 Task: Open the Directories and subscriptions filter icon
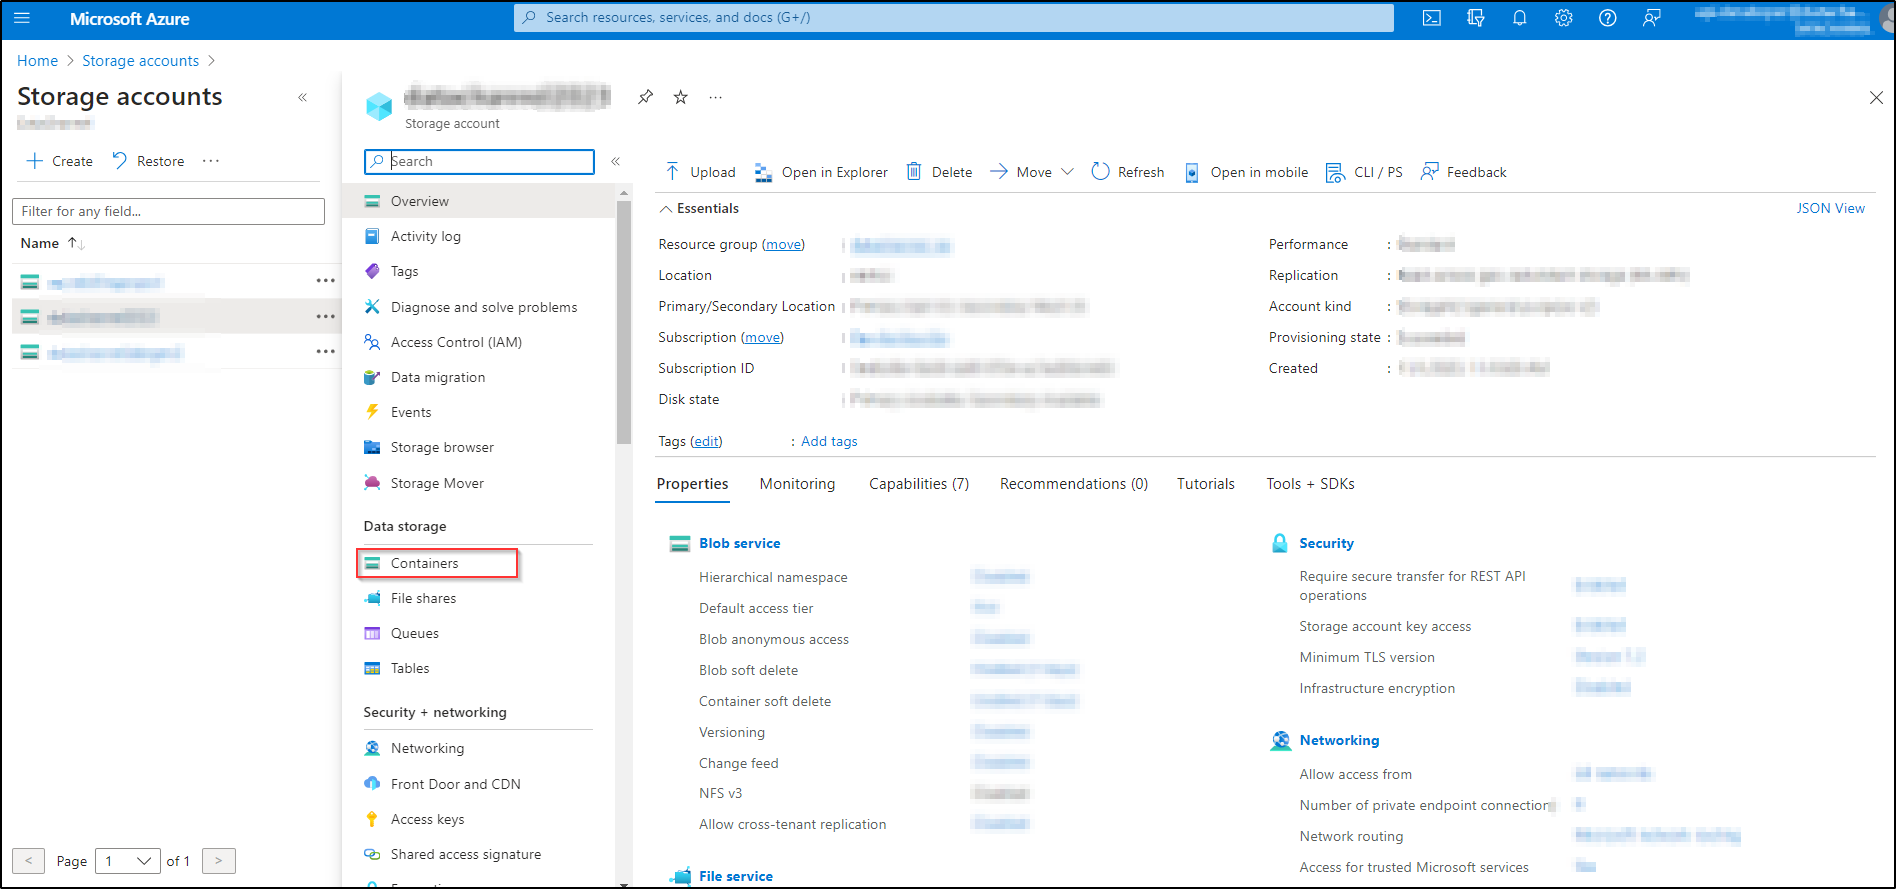(1476, 18)
